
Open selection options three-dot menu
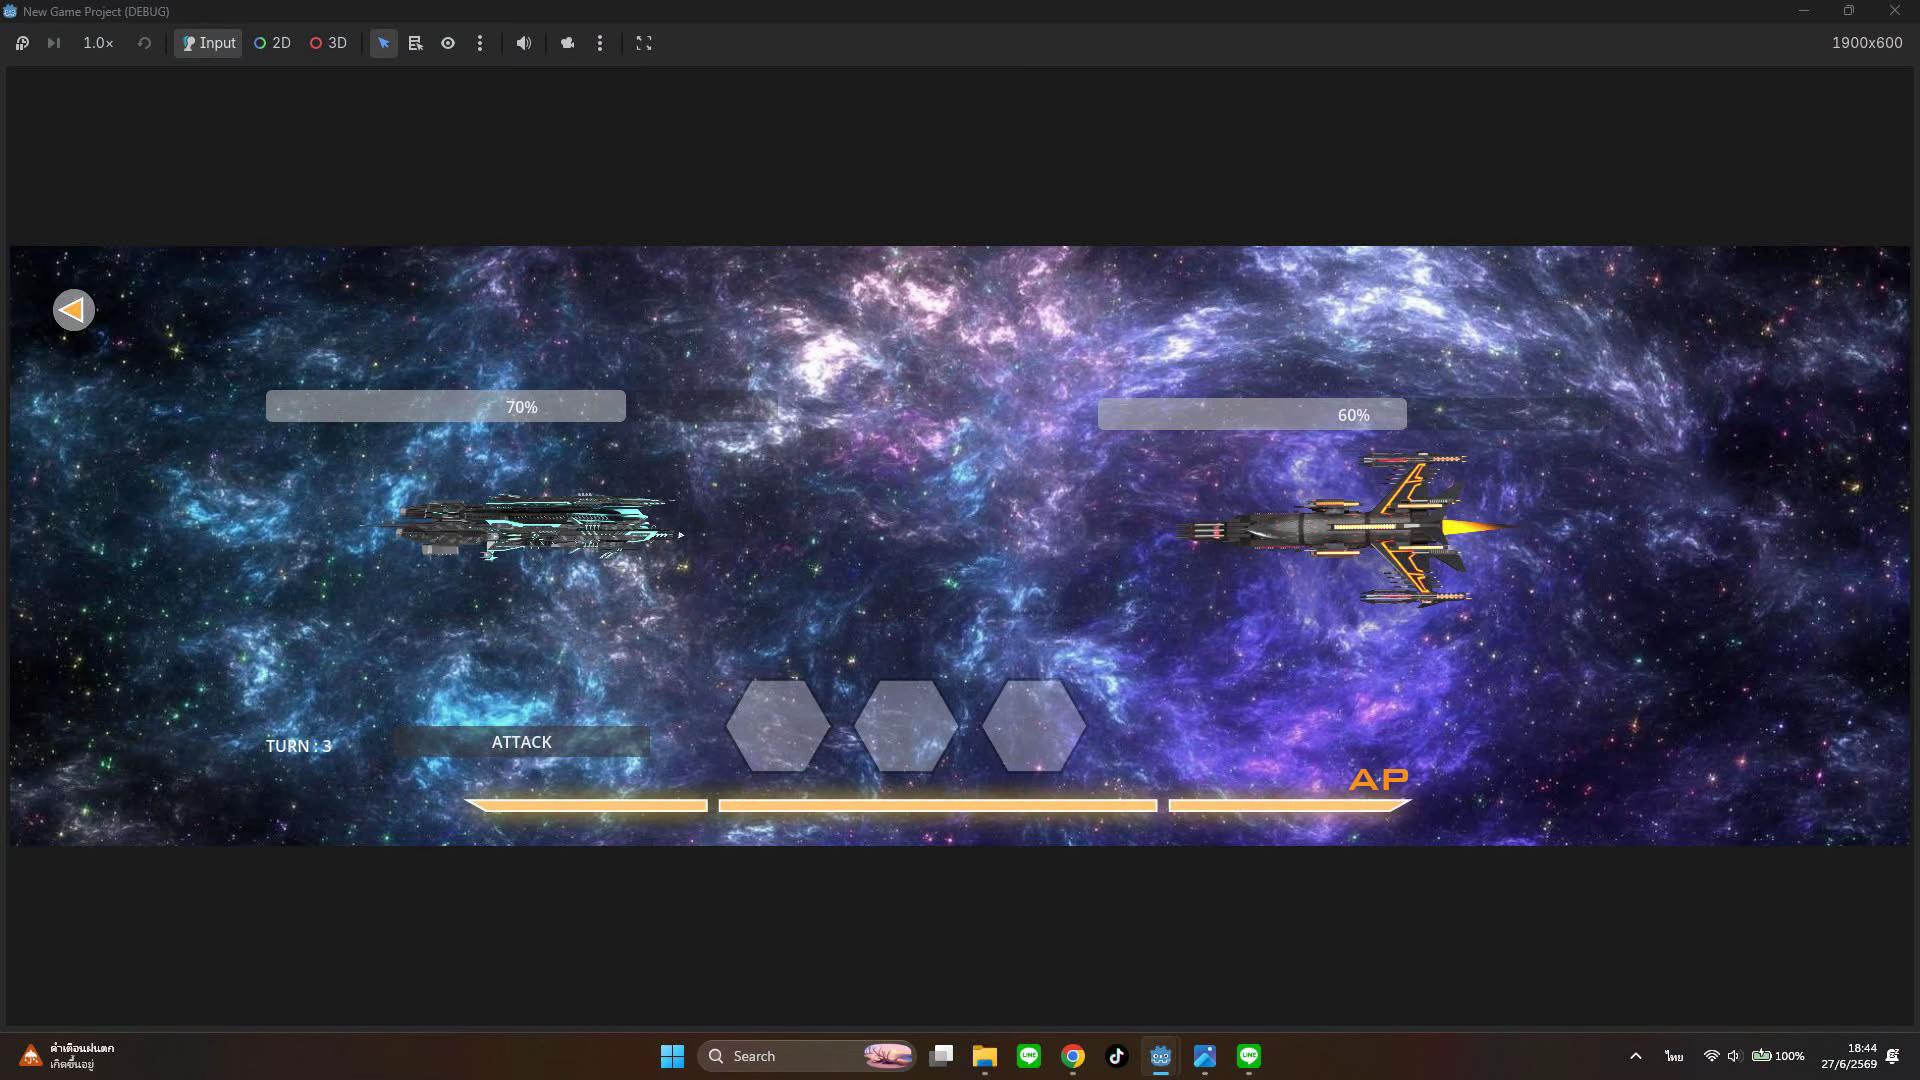480,43
